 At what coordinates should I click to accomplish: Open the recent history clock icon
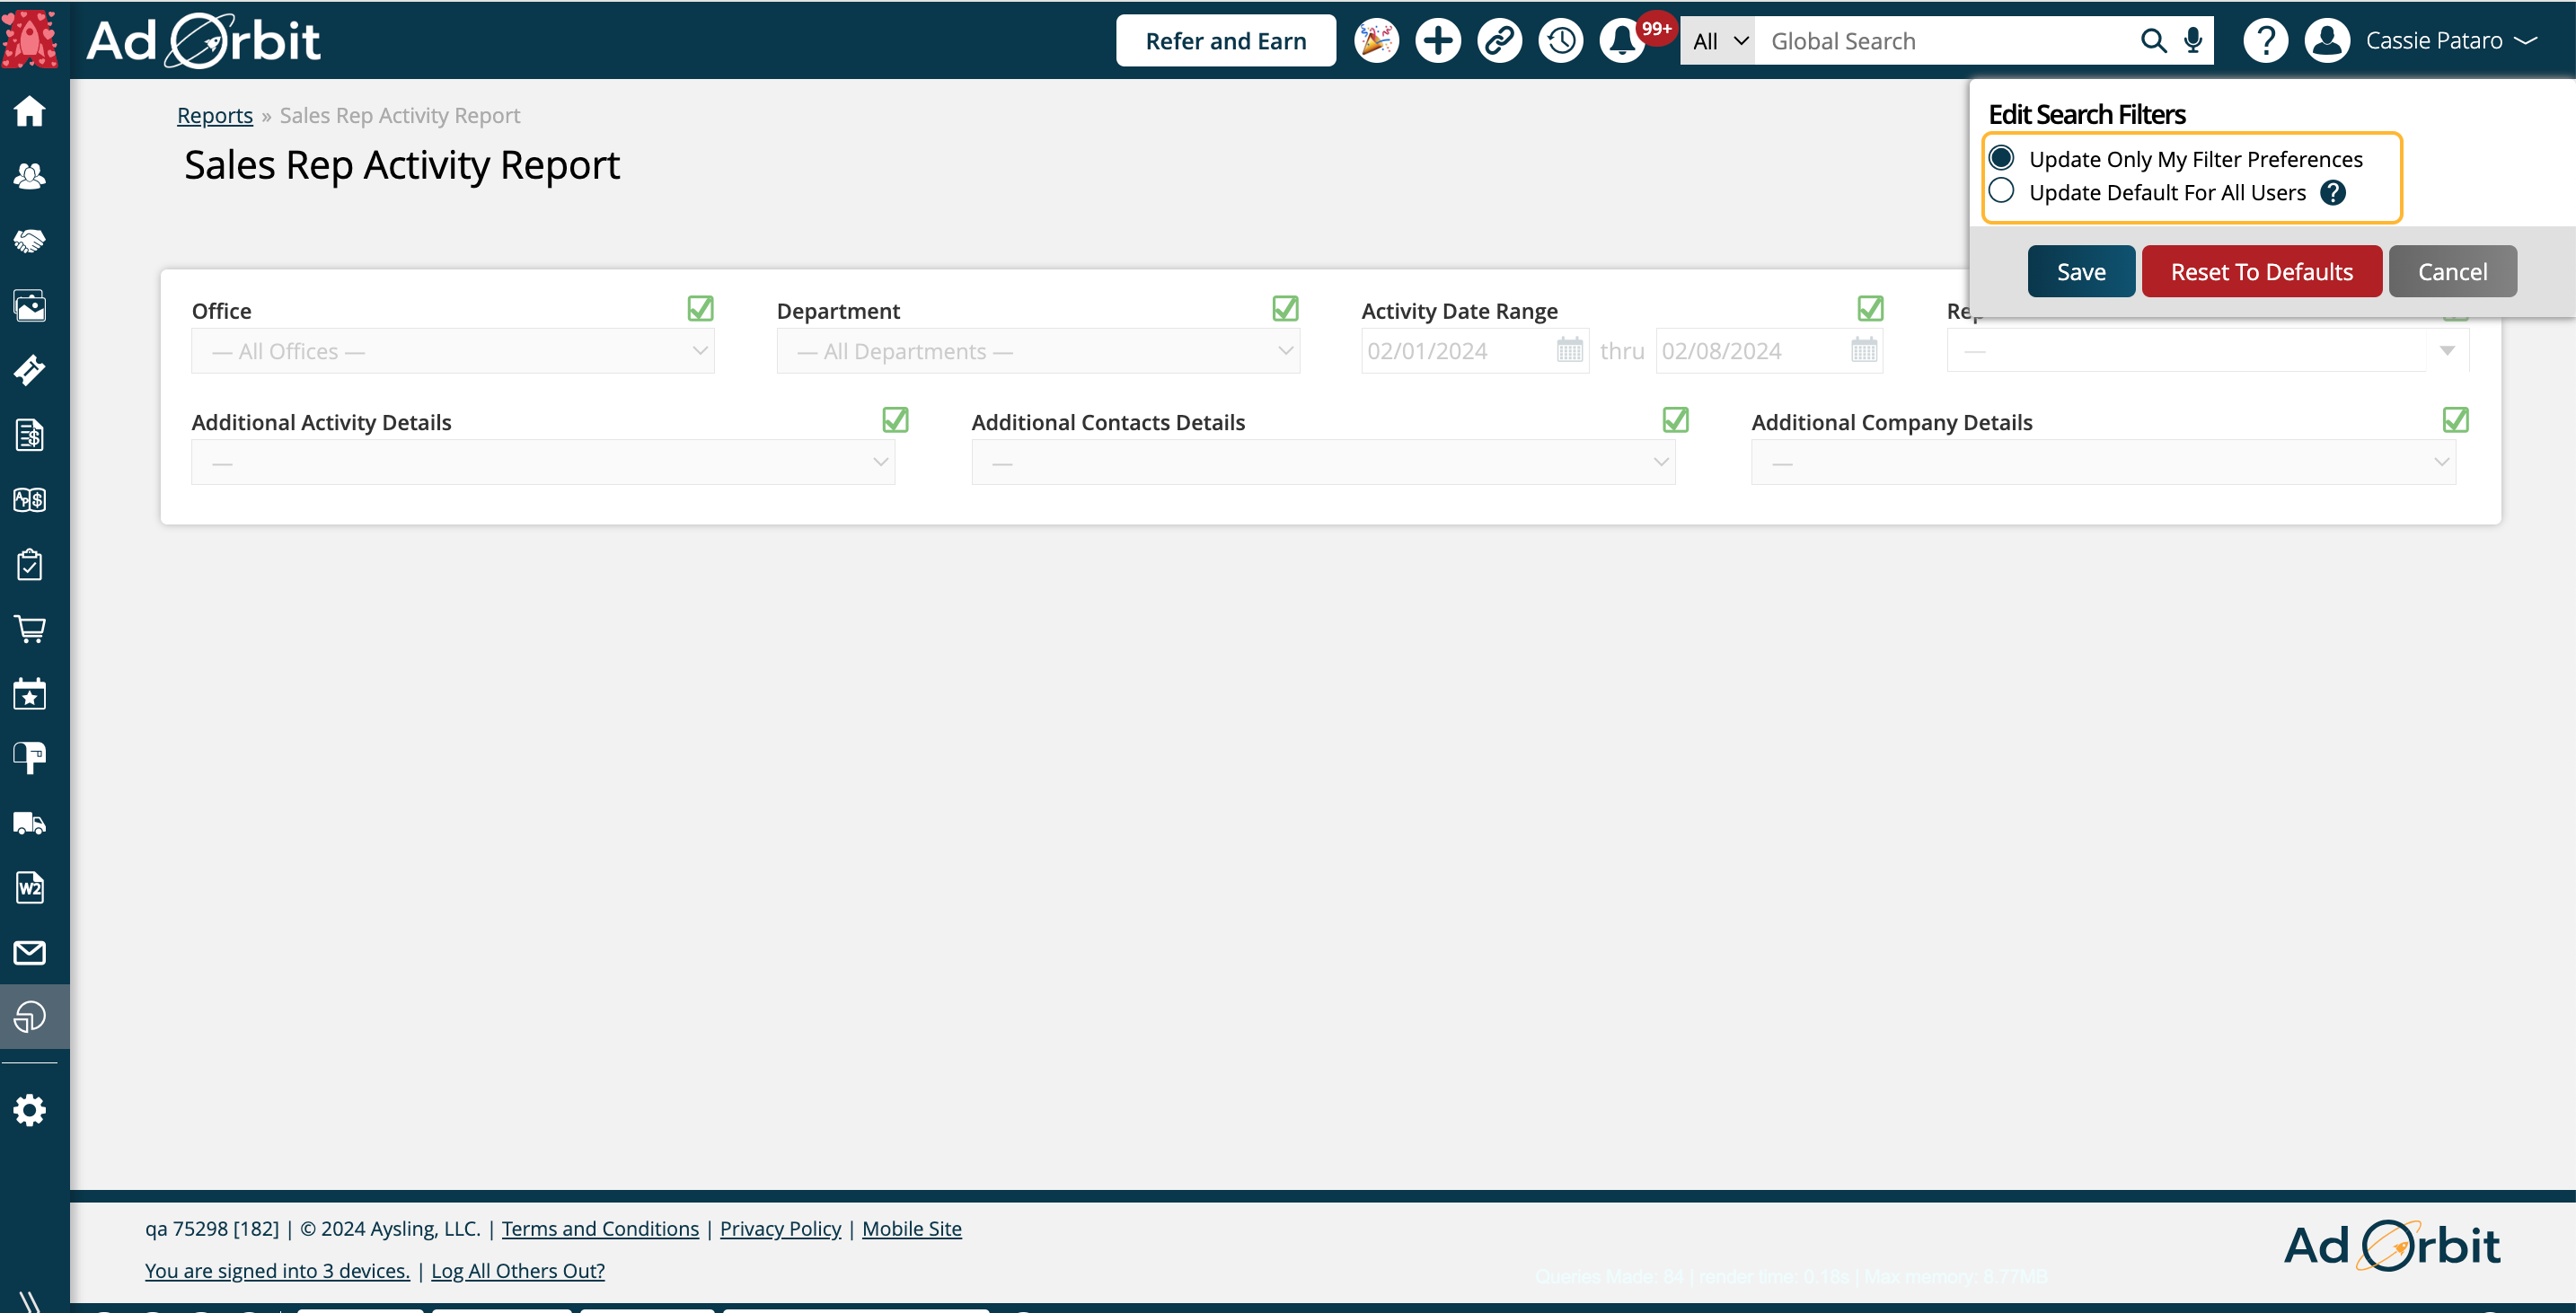tap(1560, 41)
